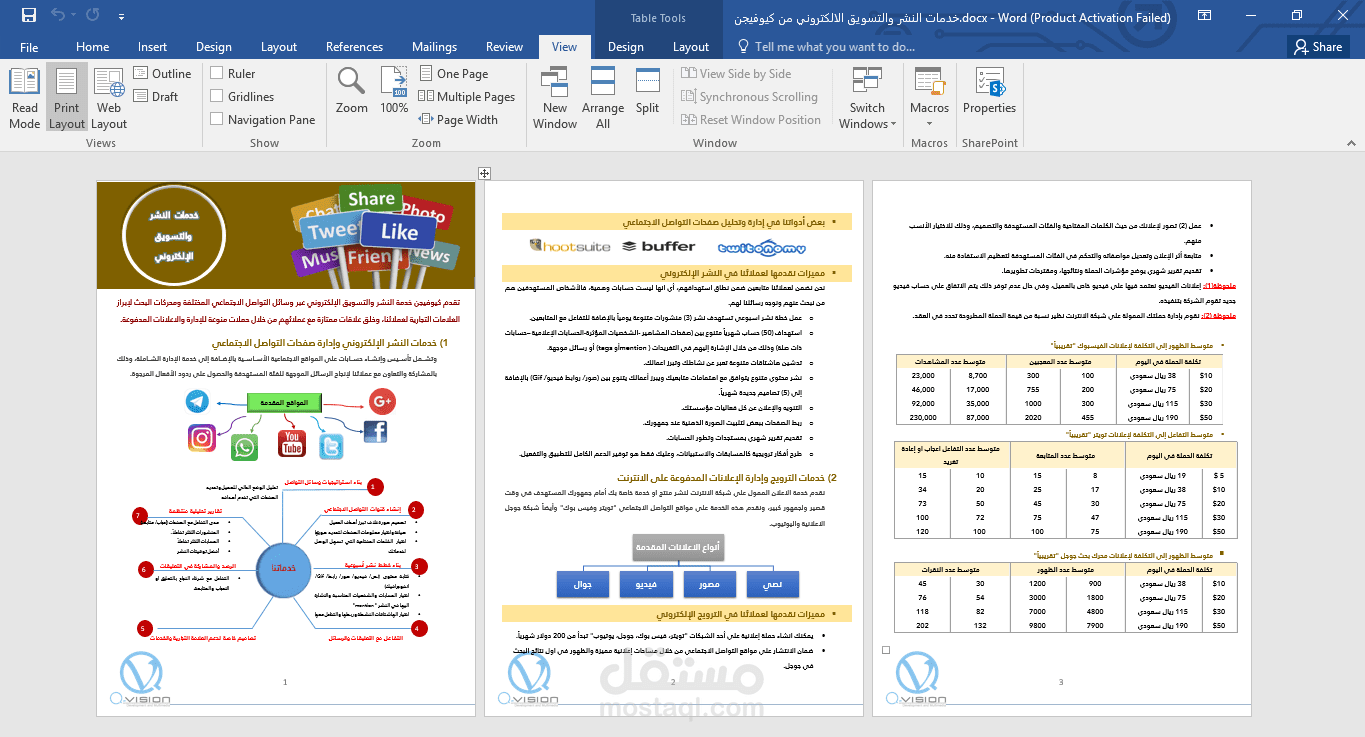
Task: Show the Navigation Pane
Action: (x=215, y=118)
